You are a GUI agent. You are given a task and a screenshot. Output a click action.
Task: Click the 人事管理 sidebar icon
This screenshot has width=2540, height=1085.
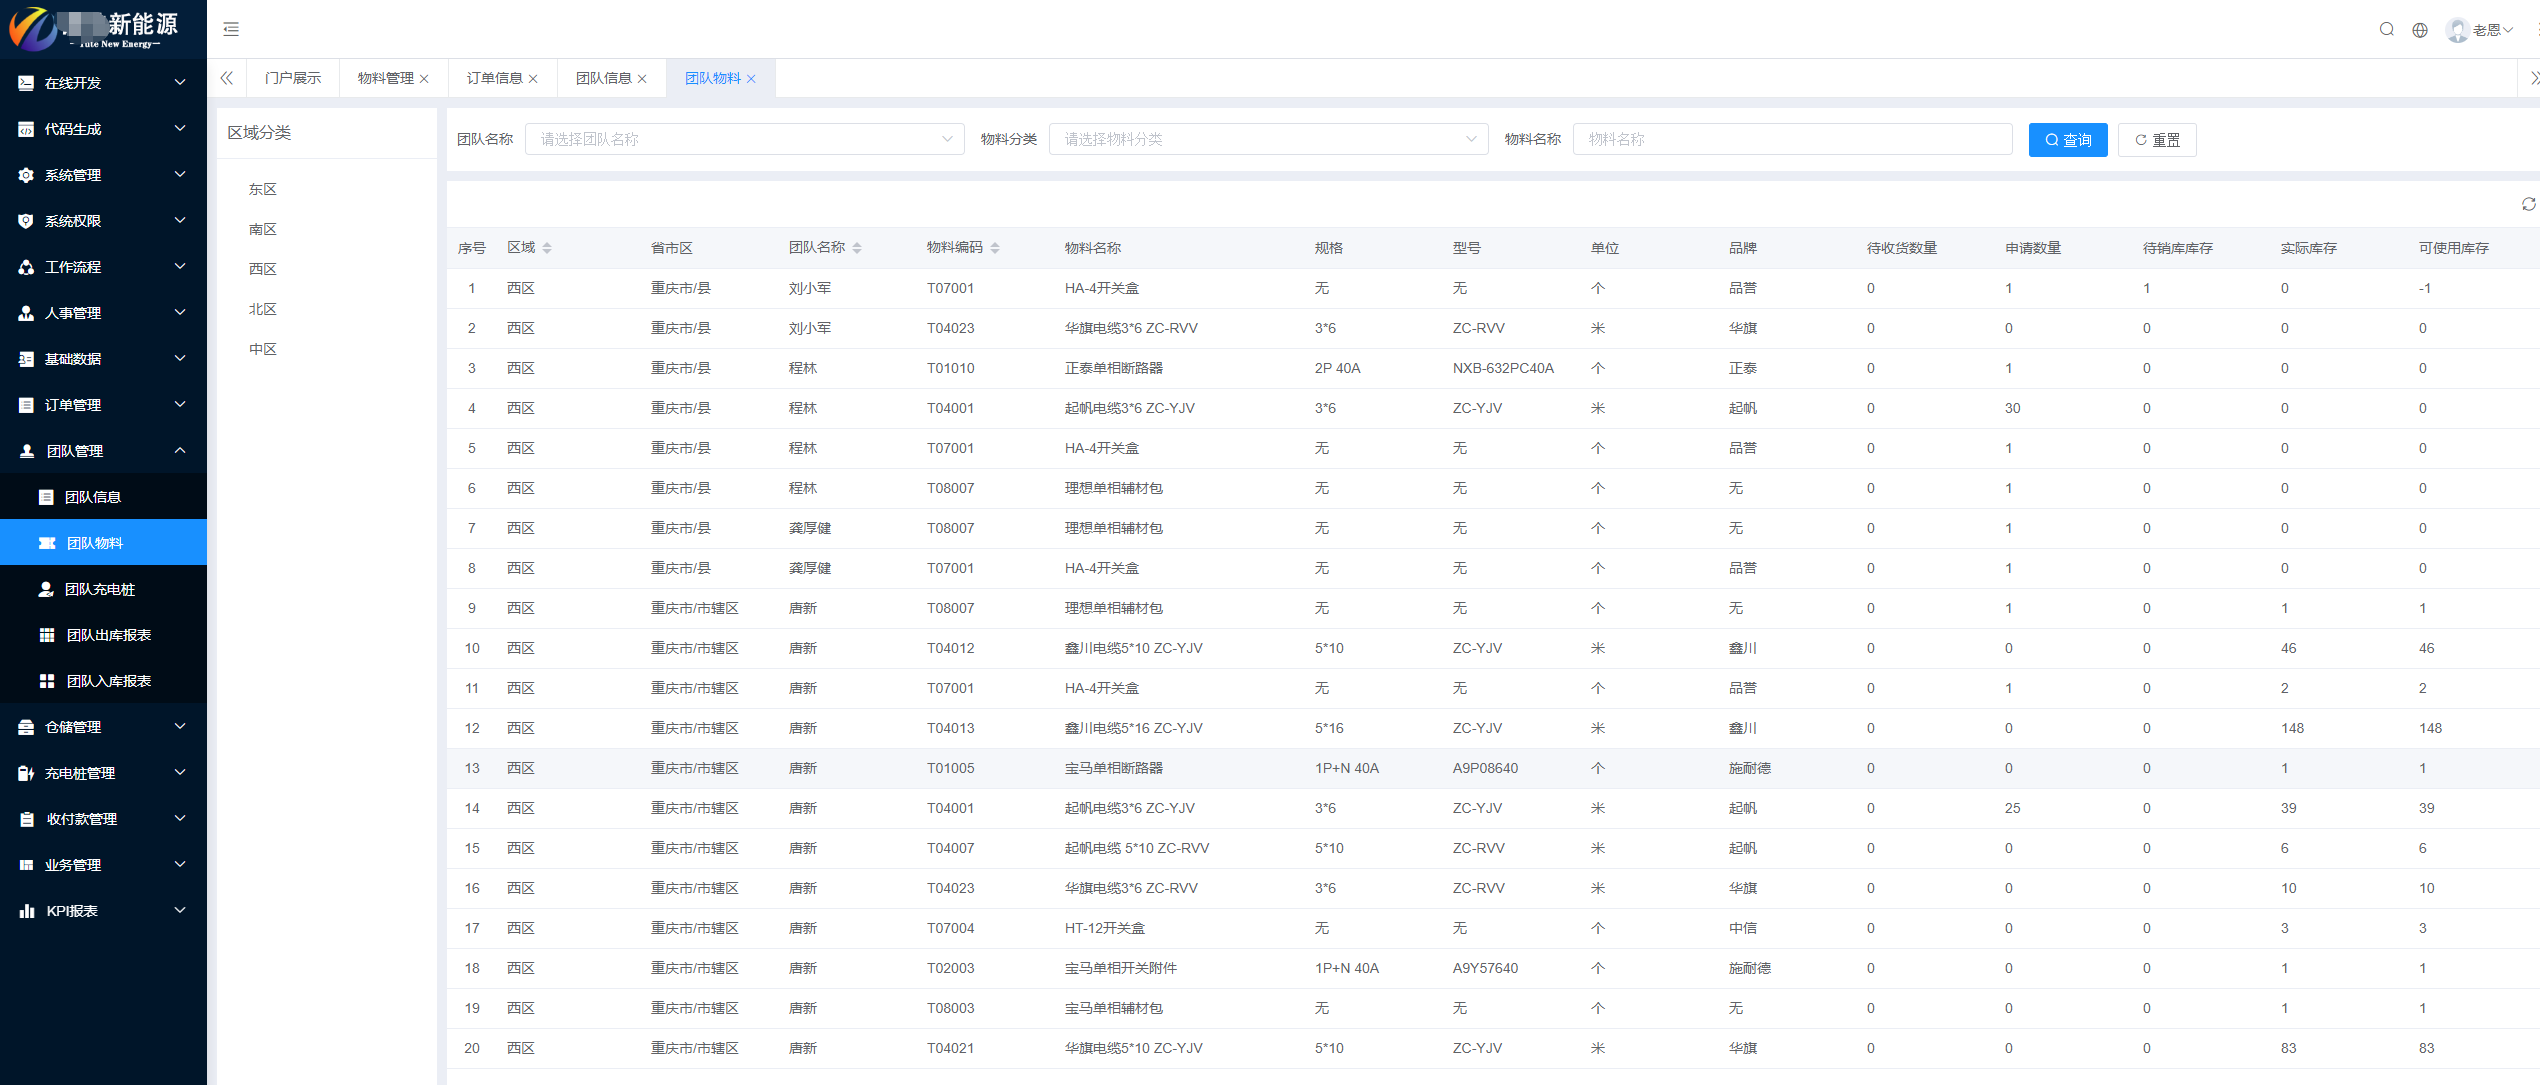click(26, 313)
